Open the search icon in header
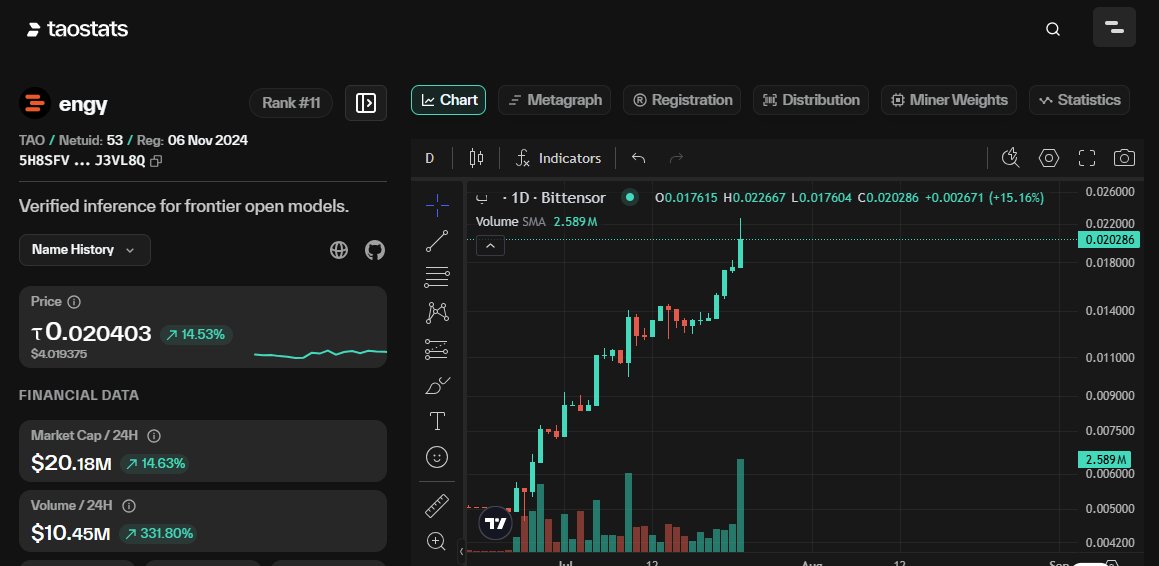Screen dimensions: 1159x566 click(x=1053, y=29)
